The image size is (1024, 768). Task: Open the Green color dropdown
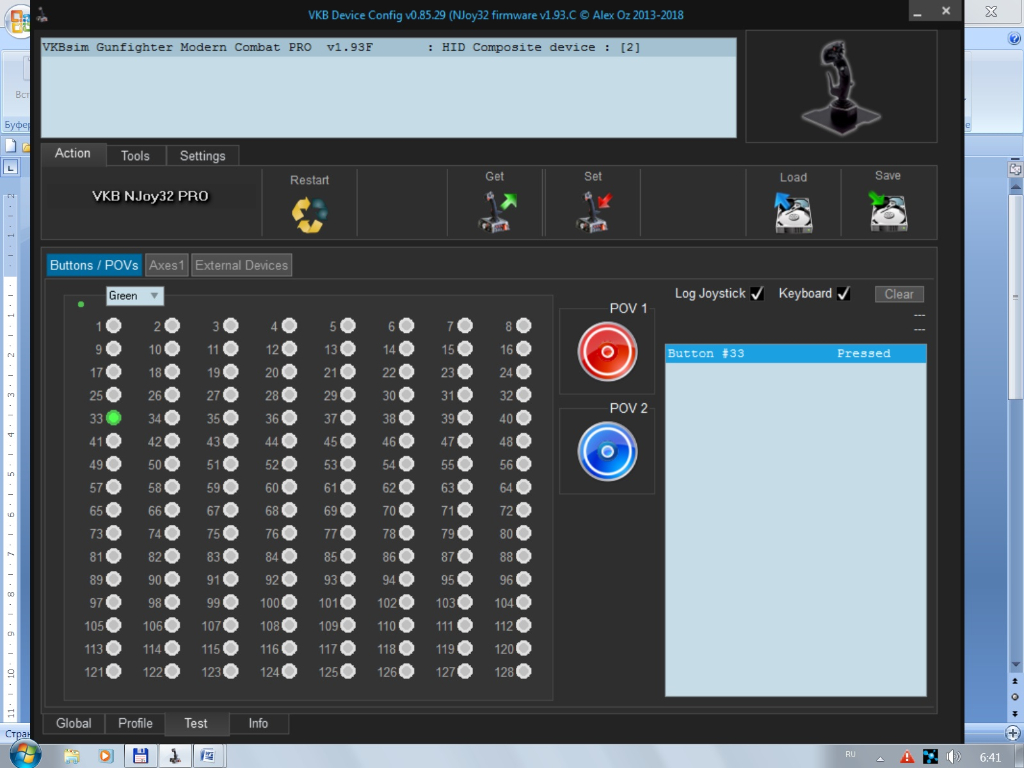point(135,296)
